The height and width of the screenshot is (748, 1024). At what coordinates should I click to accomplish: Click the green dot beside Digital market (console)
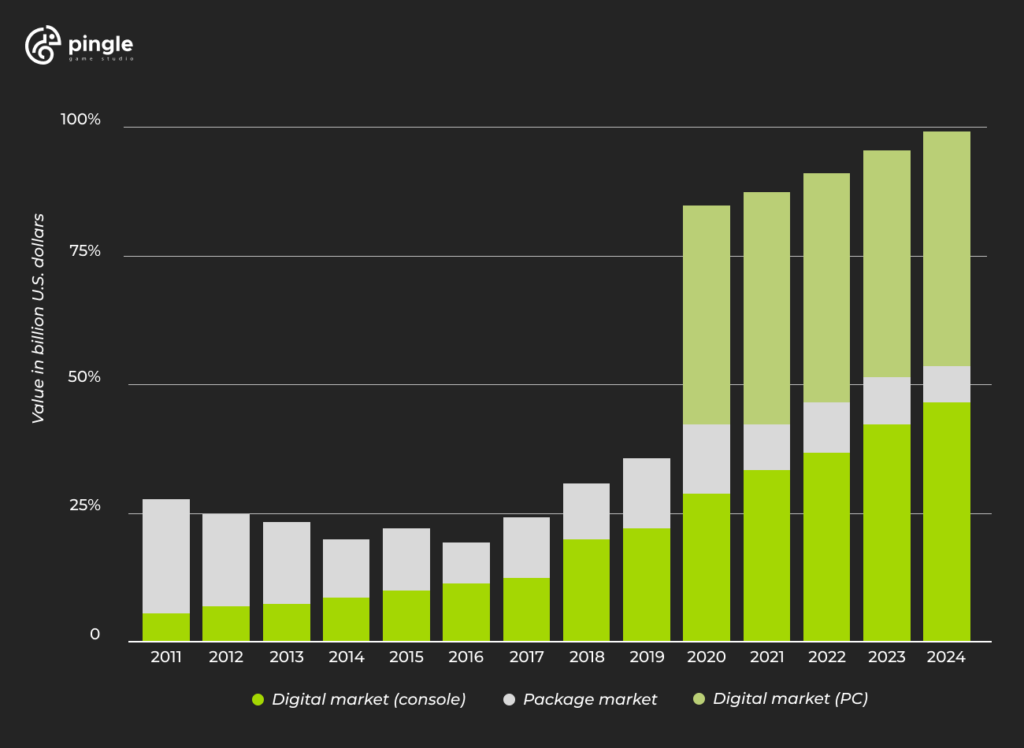tap(257, 699)
